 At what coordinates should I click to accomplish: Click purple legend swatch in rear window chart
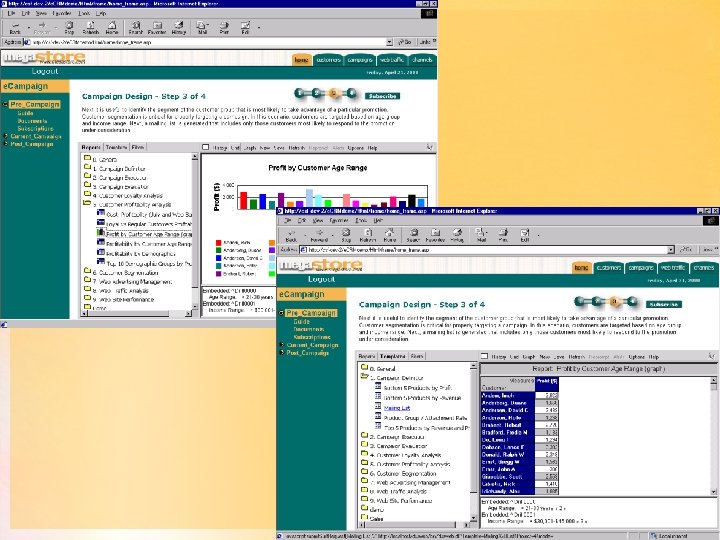[219, 274]
